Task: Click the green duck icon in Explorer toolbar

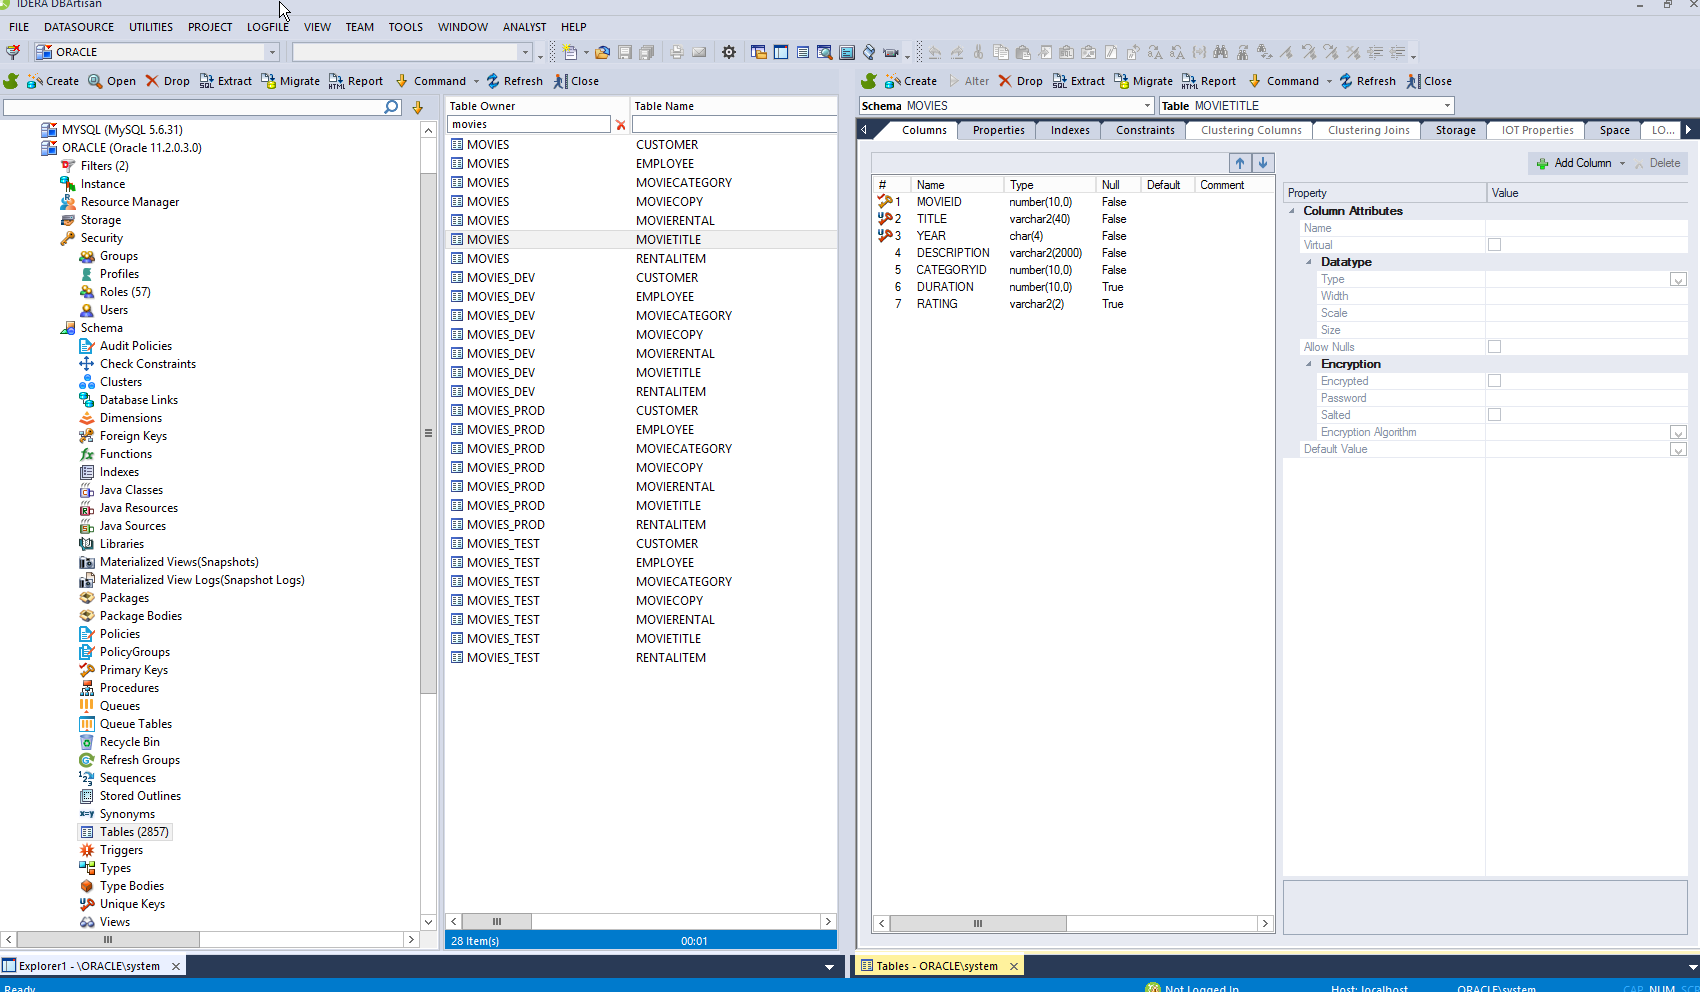Action: 12,81
